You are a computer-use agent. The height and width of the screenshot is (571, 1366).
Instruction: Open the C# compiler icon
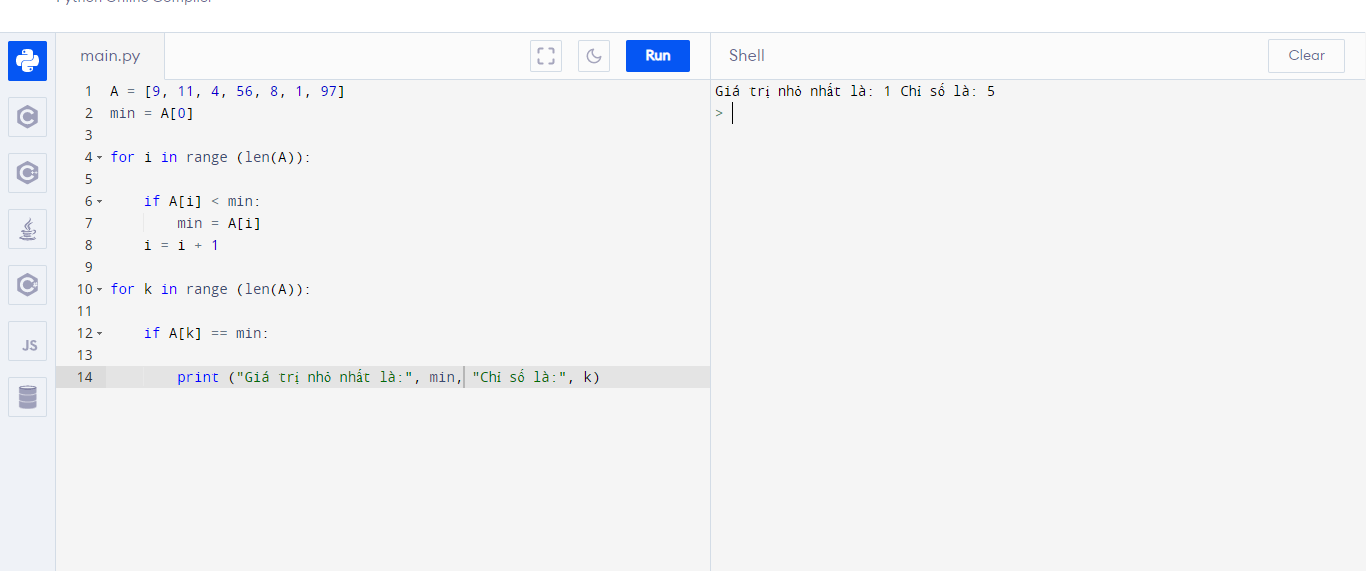[x=27, y=285]
